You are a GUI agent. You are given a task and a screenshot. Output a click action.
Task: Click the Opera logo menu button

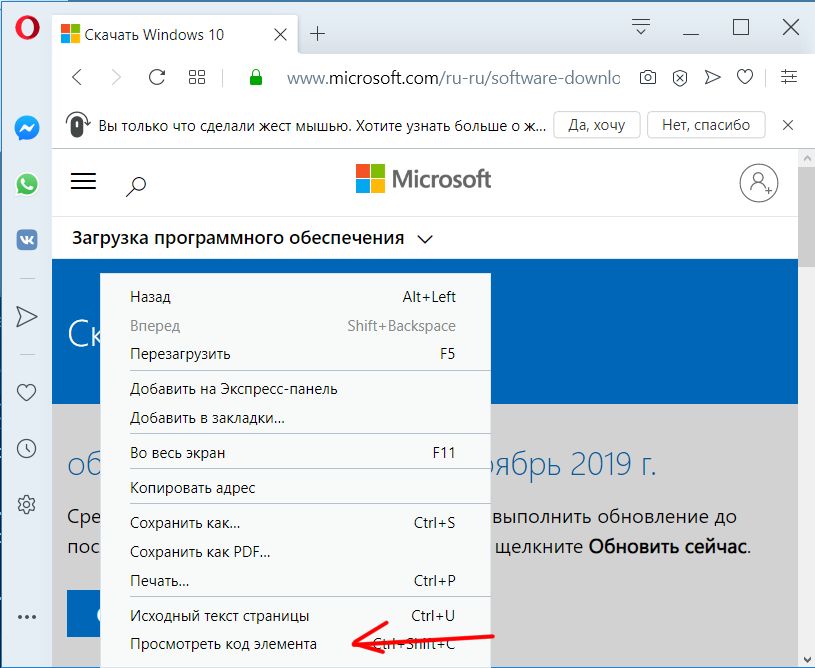[x=27, y=29]
